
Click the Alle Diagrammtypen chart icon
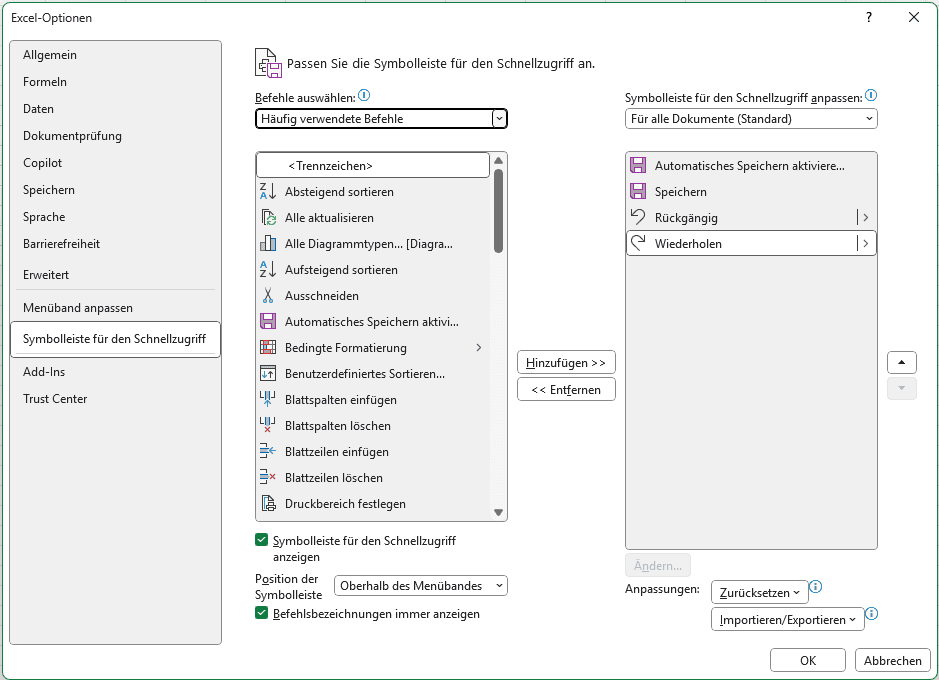pos(268,244)
